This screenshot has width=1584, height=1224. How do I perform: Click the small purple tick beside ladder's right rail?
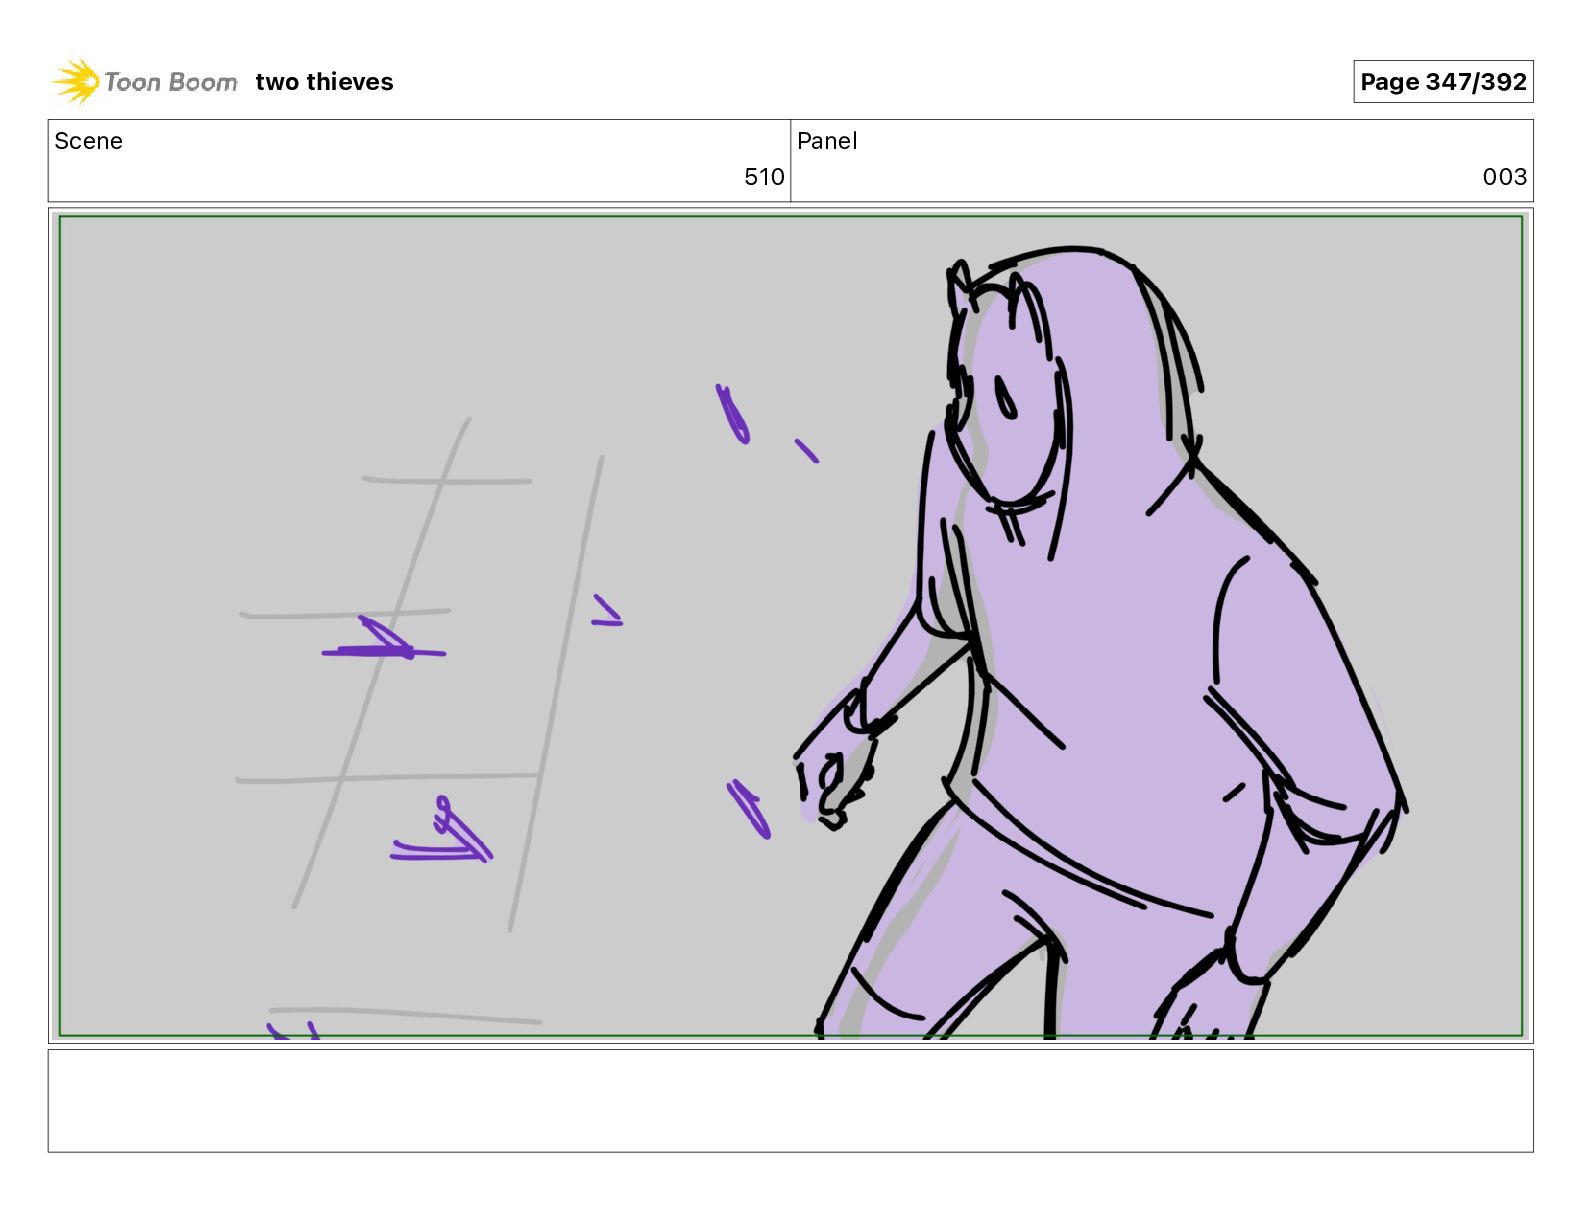click(x=607, y=611)
